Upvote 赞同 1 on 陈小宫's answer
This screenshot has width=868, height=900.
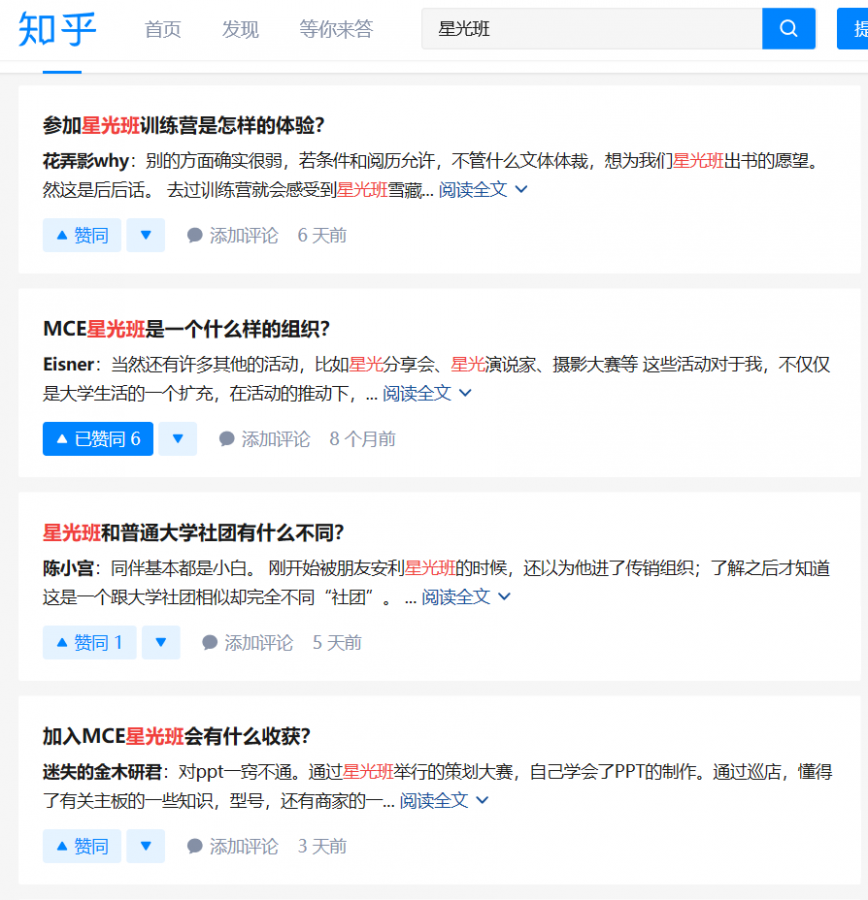pos(90,643)
